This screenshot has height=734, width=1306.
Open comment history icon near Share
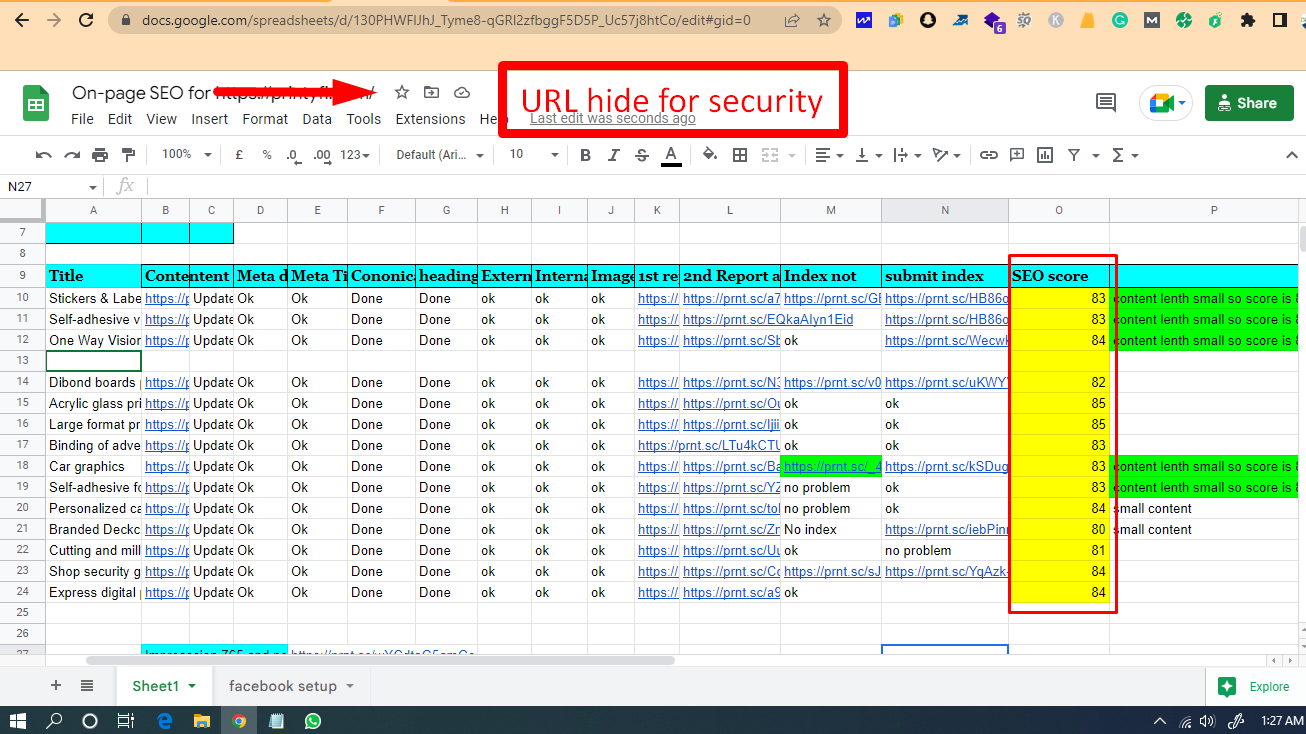(1106, 102)
